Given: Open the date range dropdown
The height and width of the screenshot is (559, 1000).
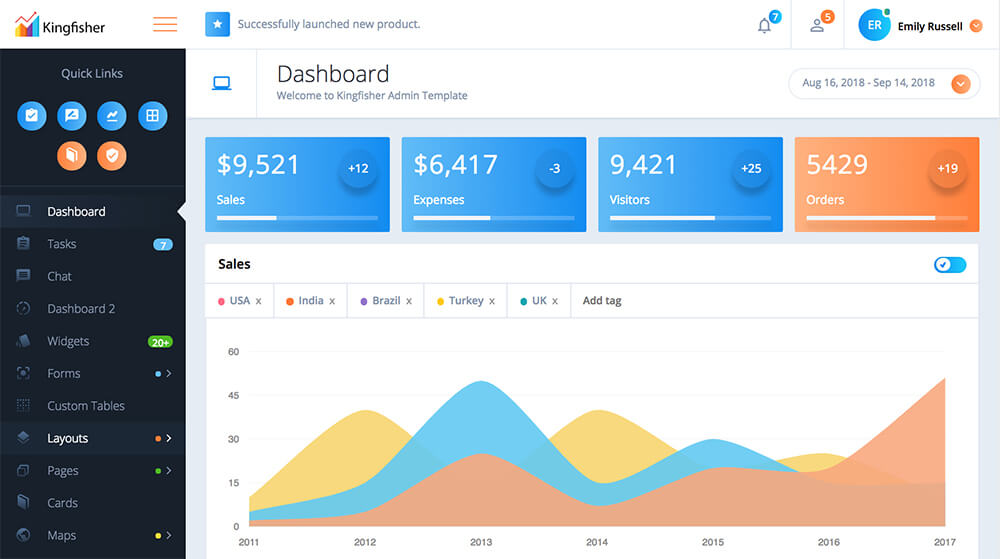Looking at the screenshot, I should [x=960, y=84].
